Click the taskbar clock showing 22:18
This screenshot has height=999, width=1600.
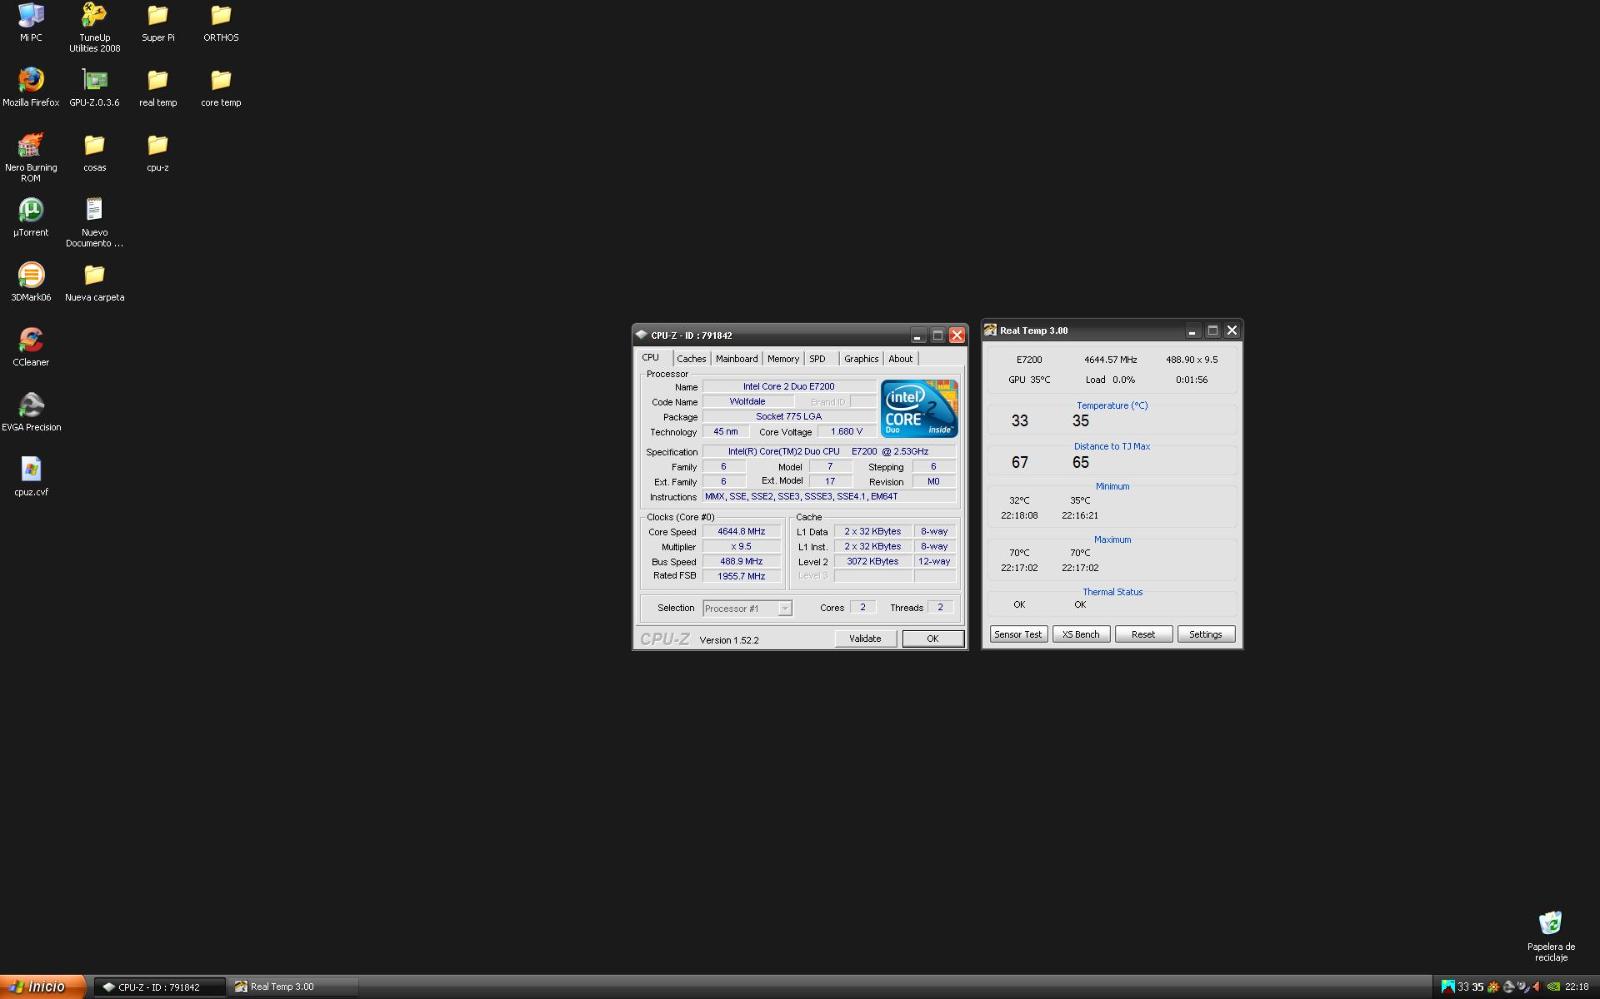[1577, 987]
